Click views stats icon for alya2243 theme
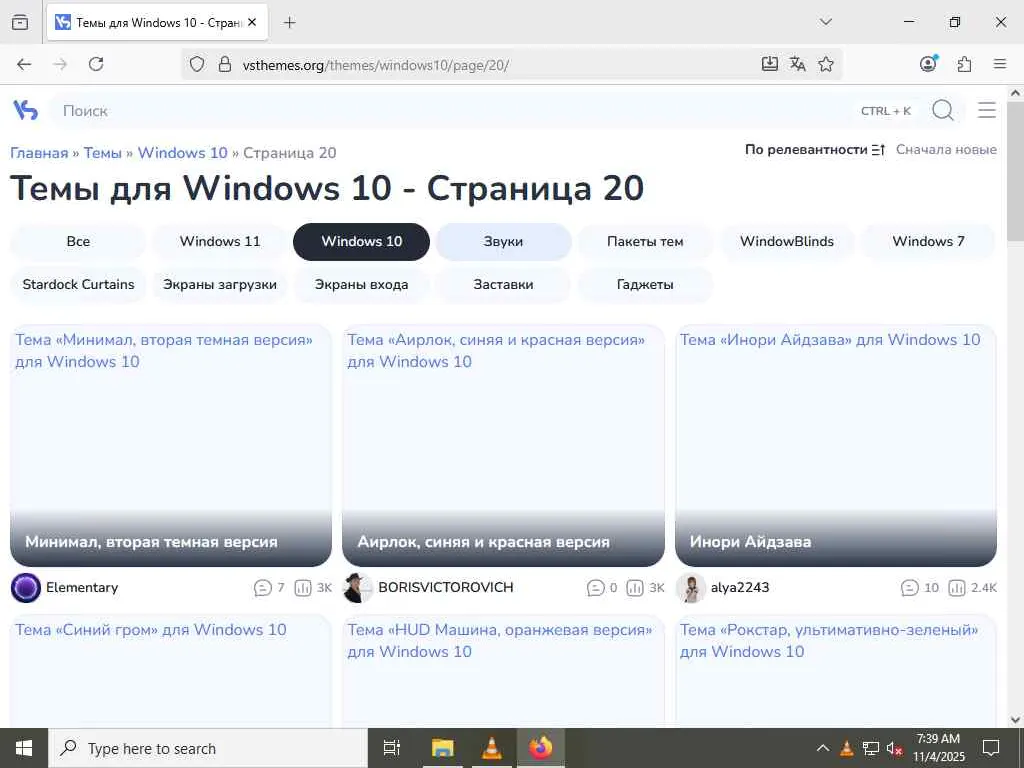Screen dimensions: 1024x768 [x=956, y=588]
